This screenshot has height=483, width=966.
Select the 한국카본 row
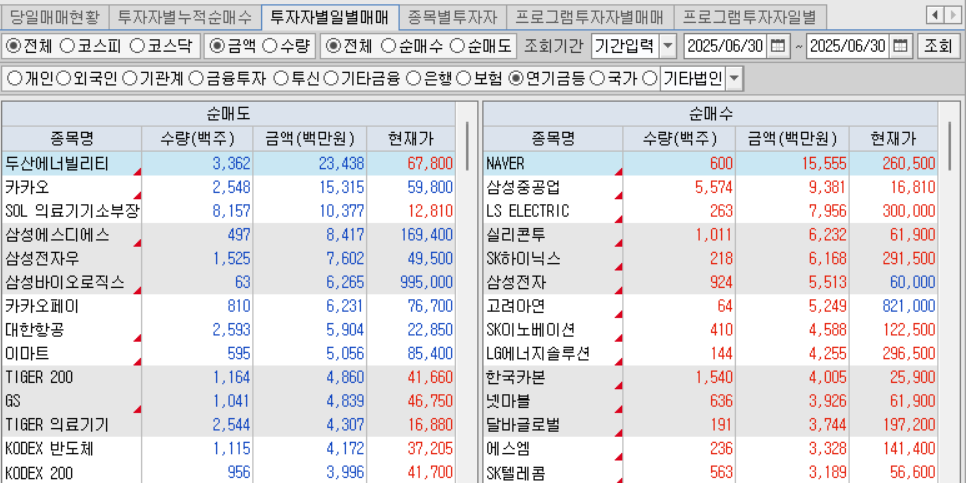point(710,377)
